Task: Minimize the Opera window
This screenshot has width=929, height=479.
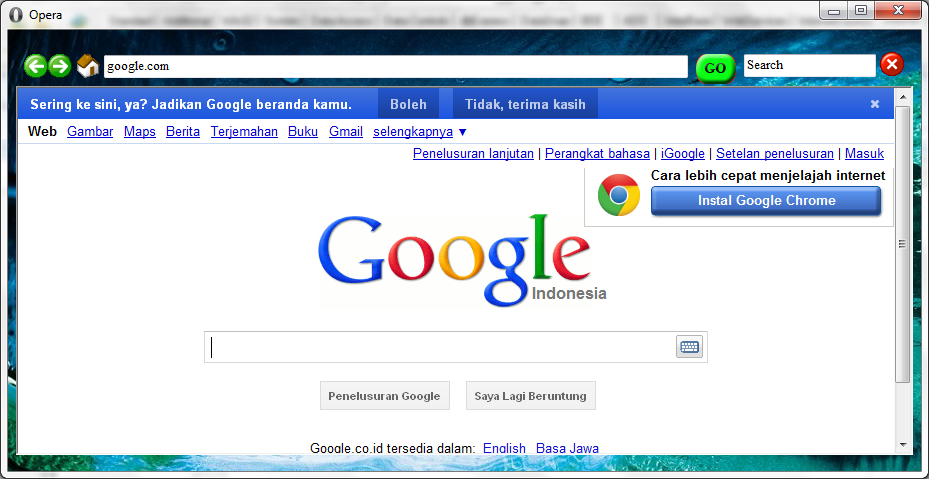Action: click(834, 11)
